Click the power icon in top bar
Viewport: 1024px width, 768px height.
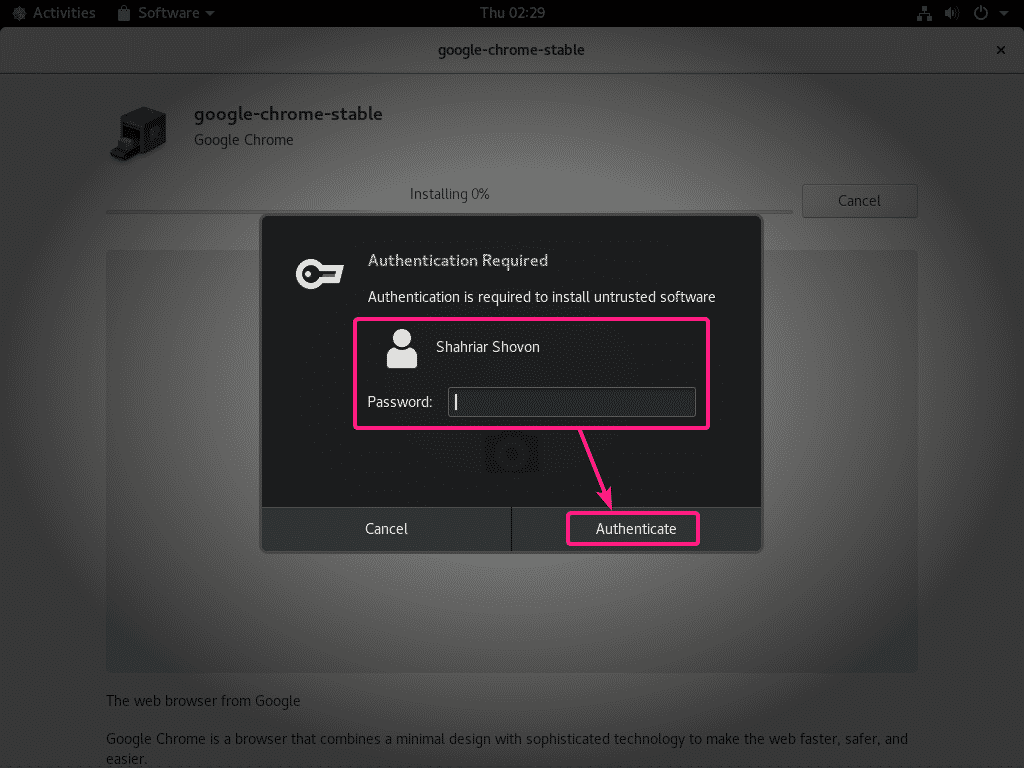[x=981, y=13]
